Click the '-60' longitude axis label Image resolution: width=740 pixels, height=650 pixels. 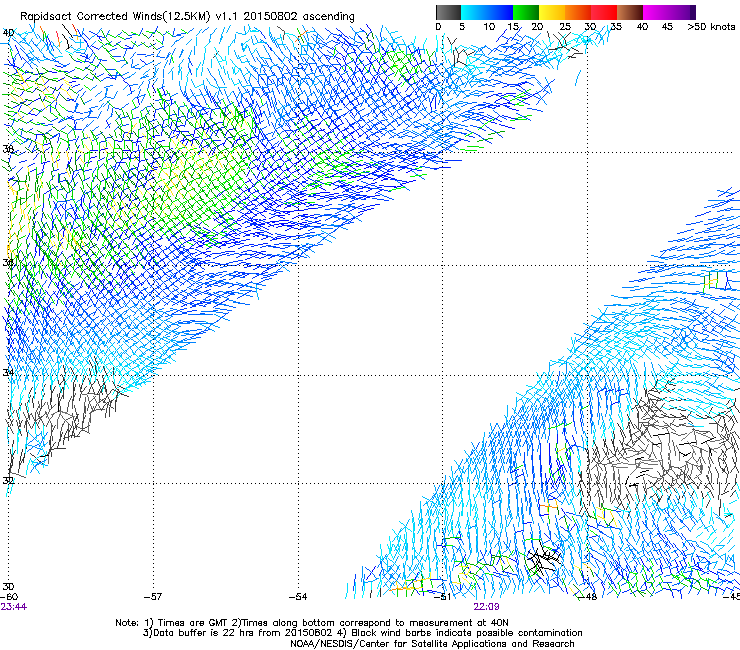click(9, 597)
